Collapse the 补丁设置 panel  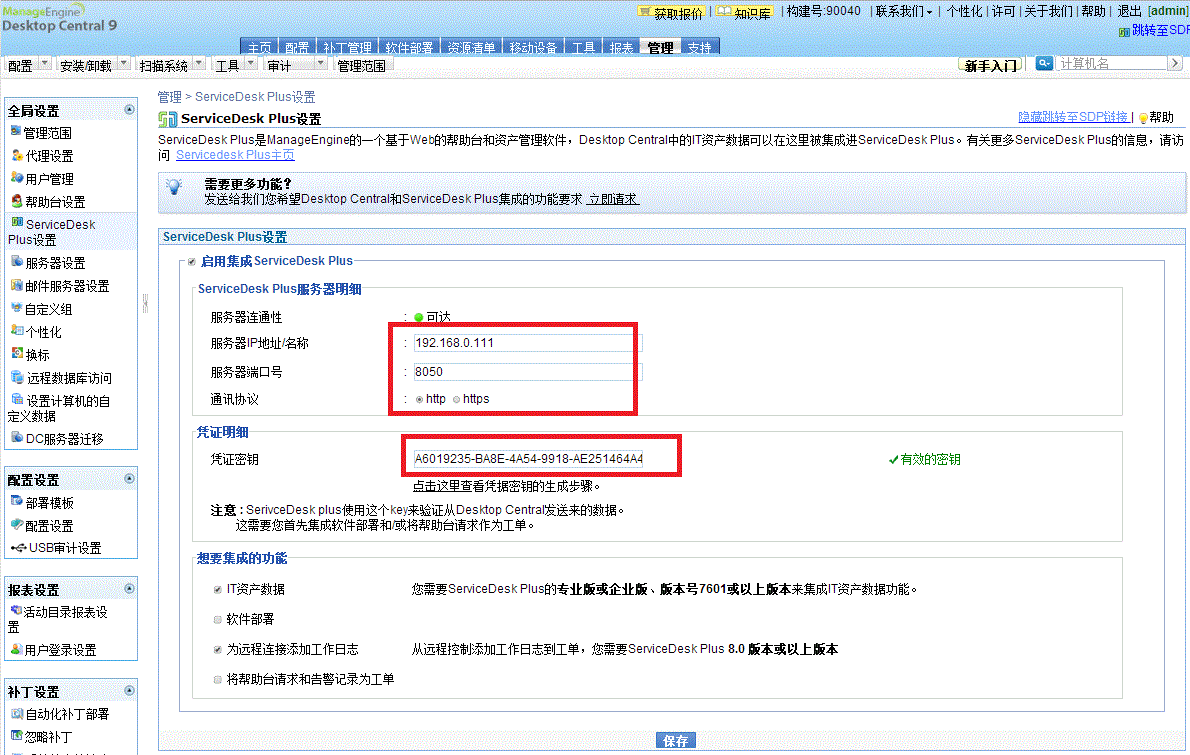130,691
